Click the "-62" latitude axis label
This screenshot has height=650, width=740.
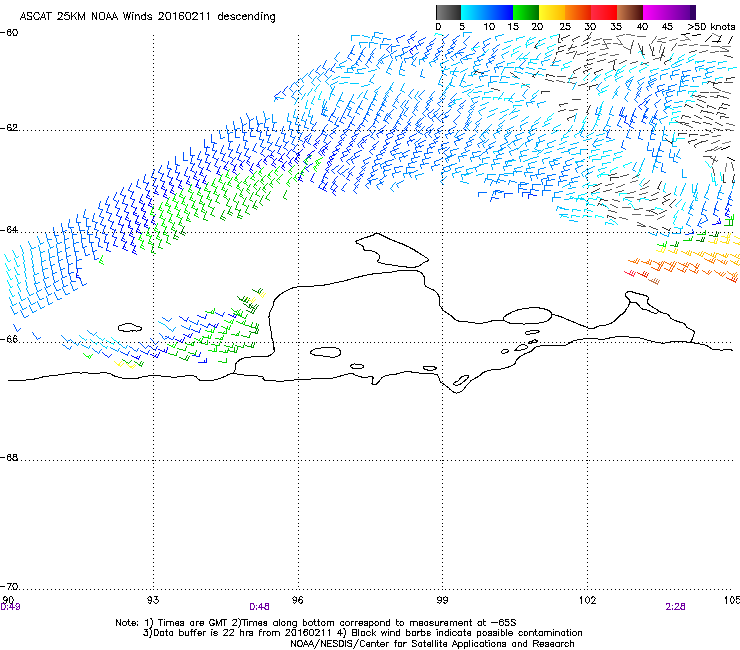coord(9,128)
